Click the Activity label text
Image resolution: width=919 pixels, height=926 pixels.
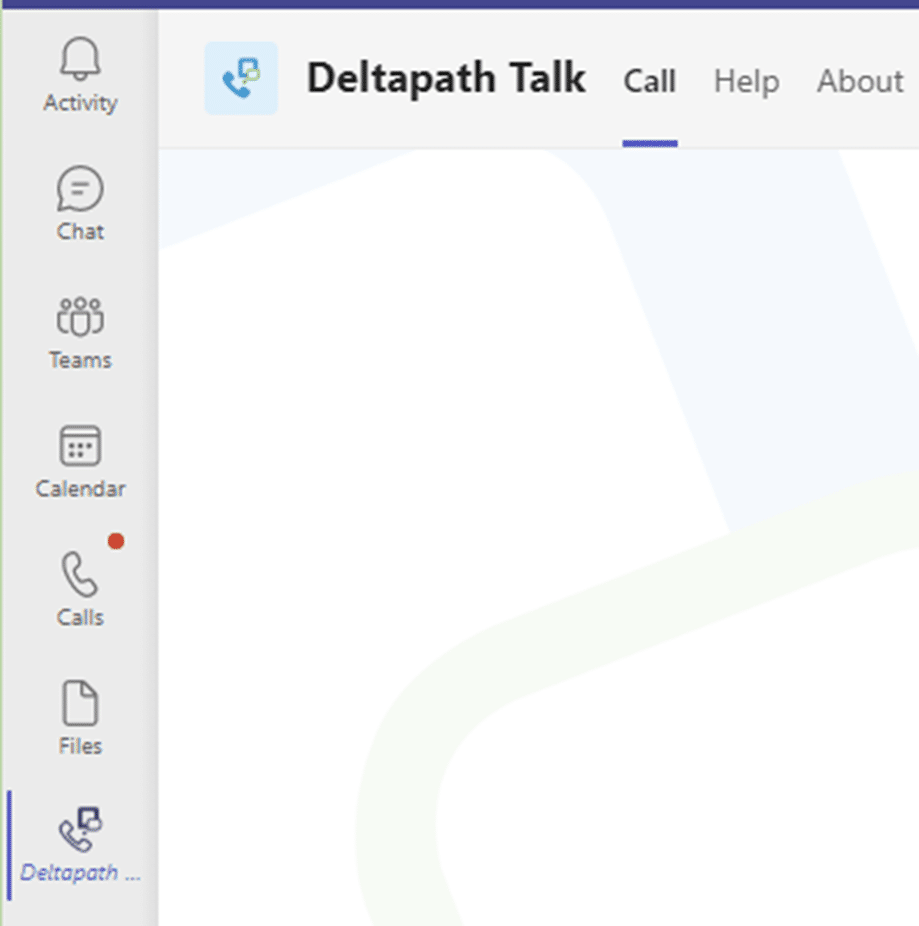80,102
